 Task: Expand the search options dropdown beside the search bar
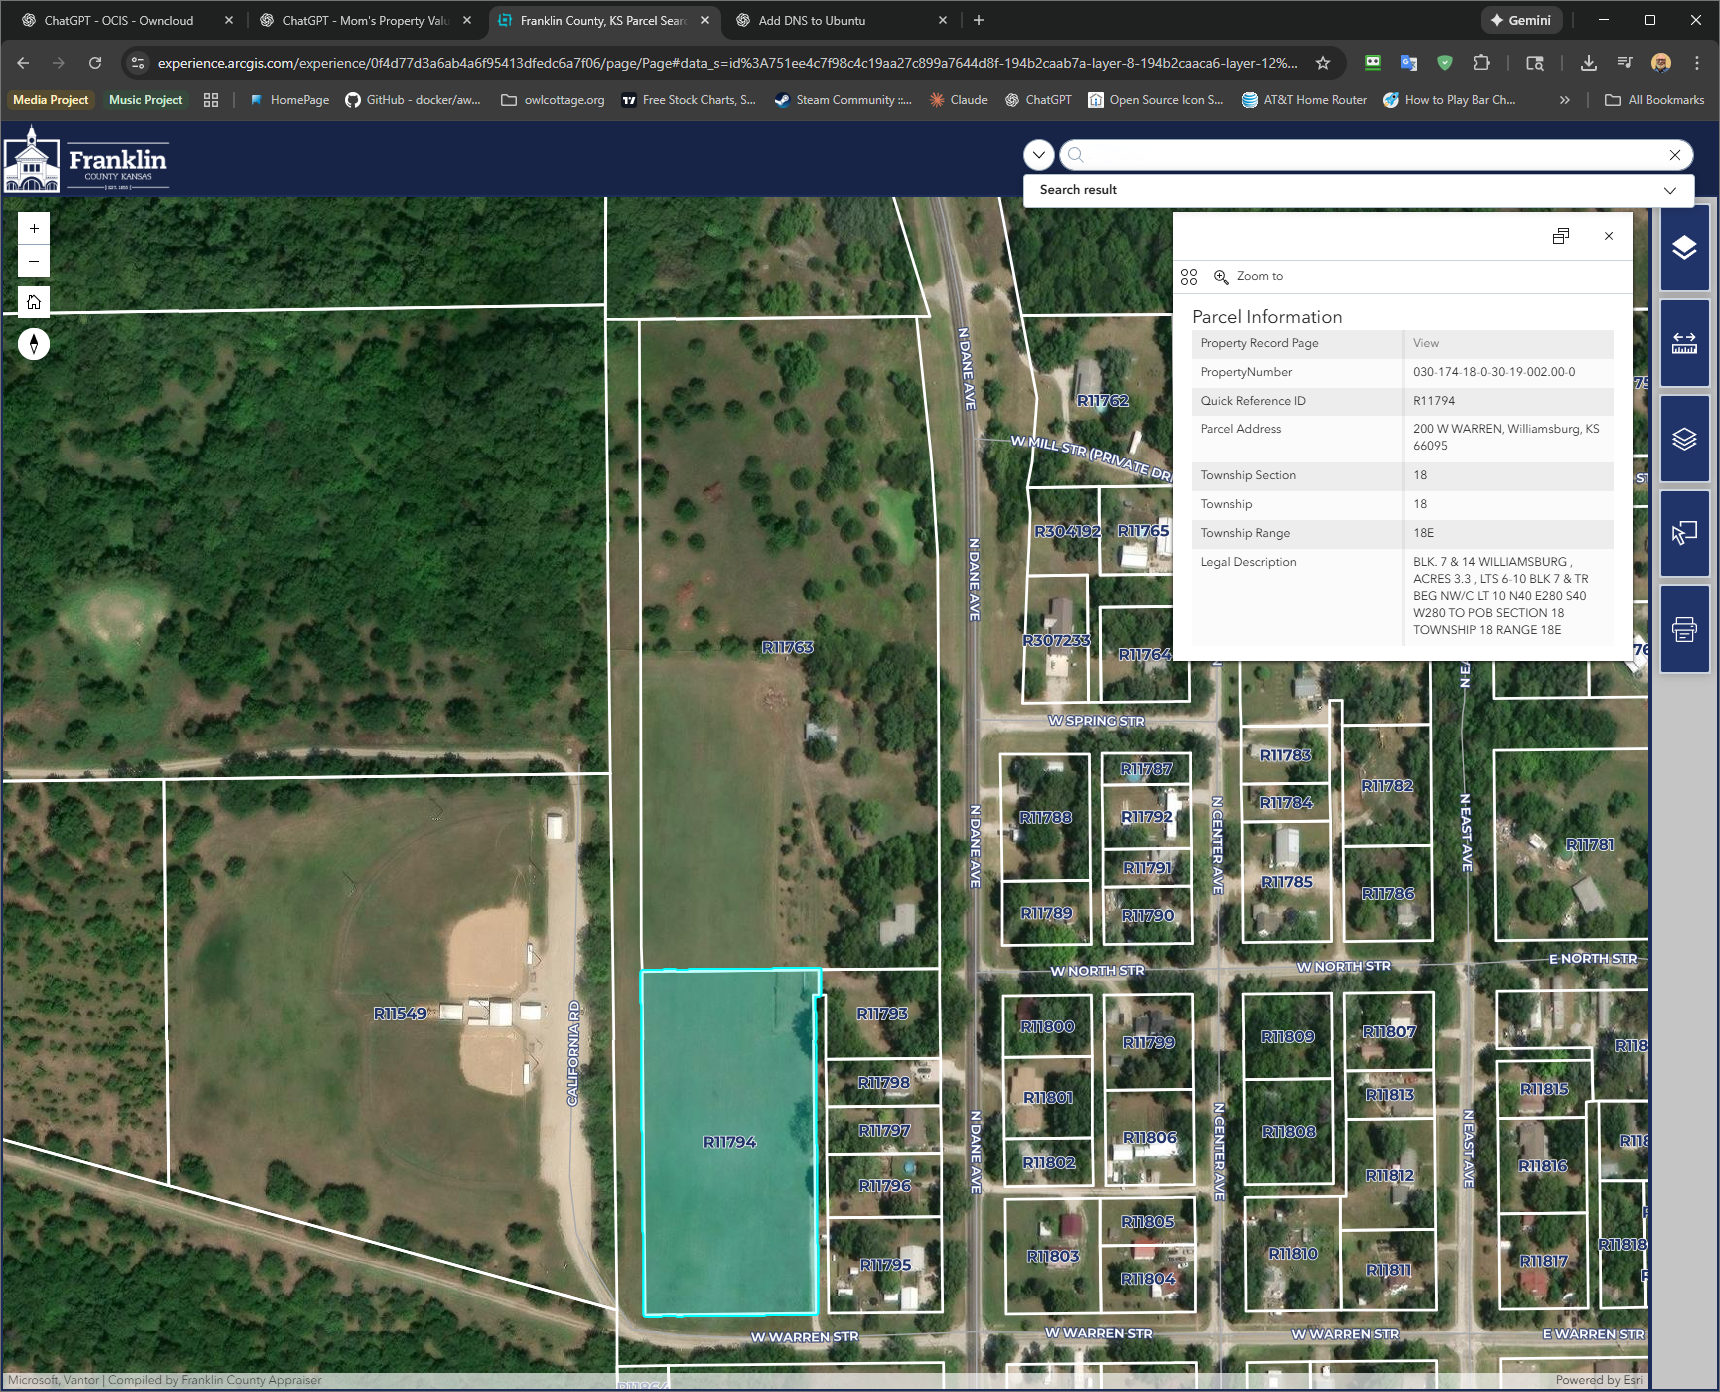pyautogui.click(x=1038, y=155)
